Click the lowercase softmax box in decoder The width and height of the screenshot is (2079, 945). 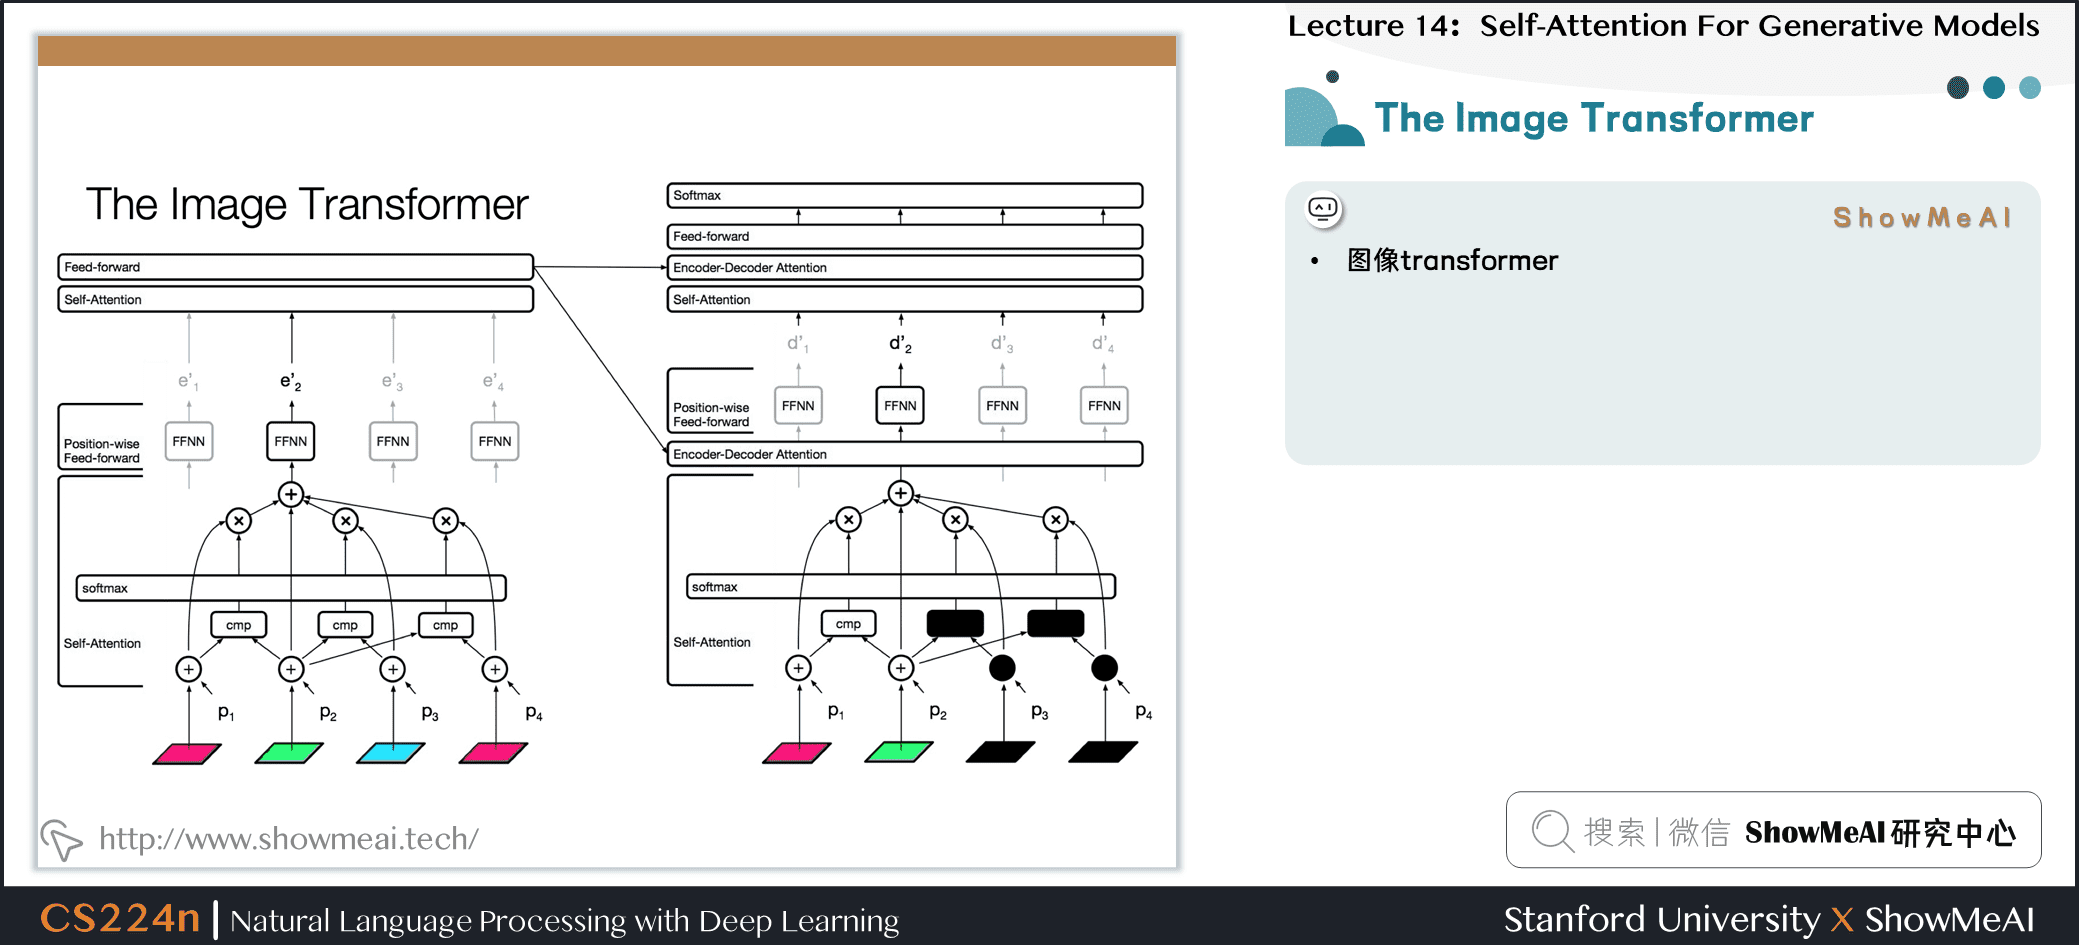click(x=901, y=587)
